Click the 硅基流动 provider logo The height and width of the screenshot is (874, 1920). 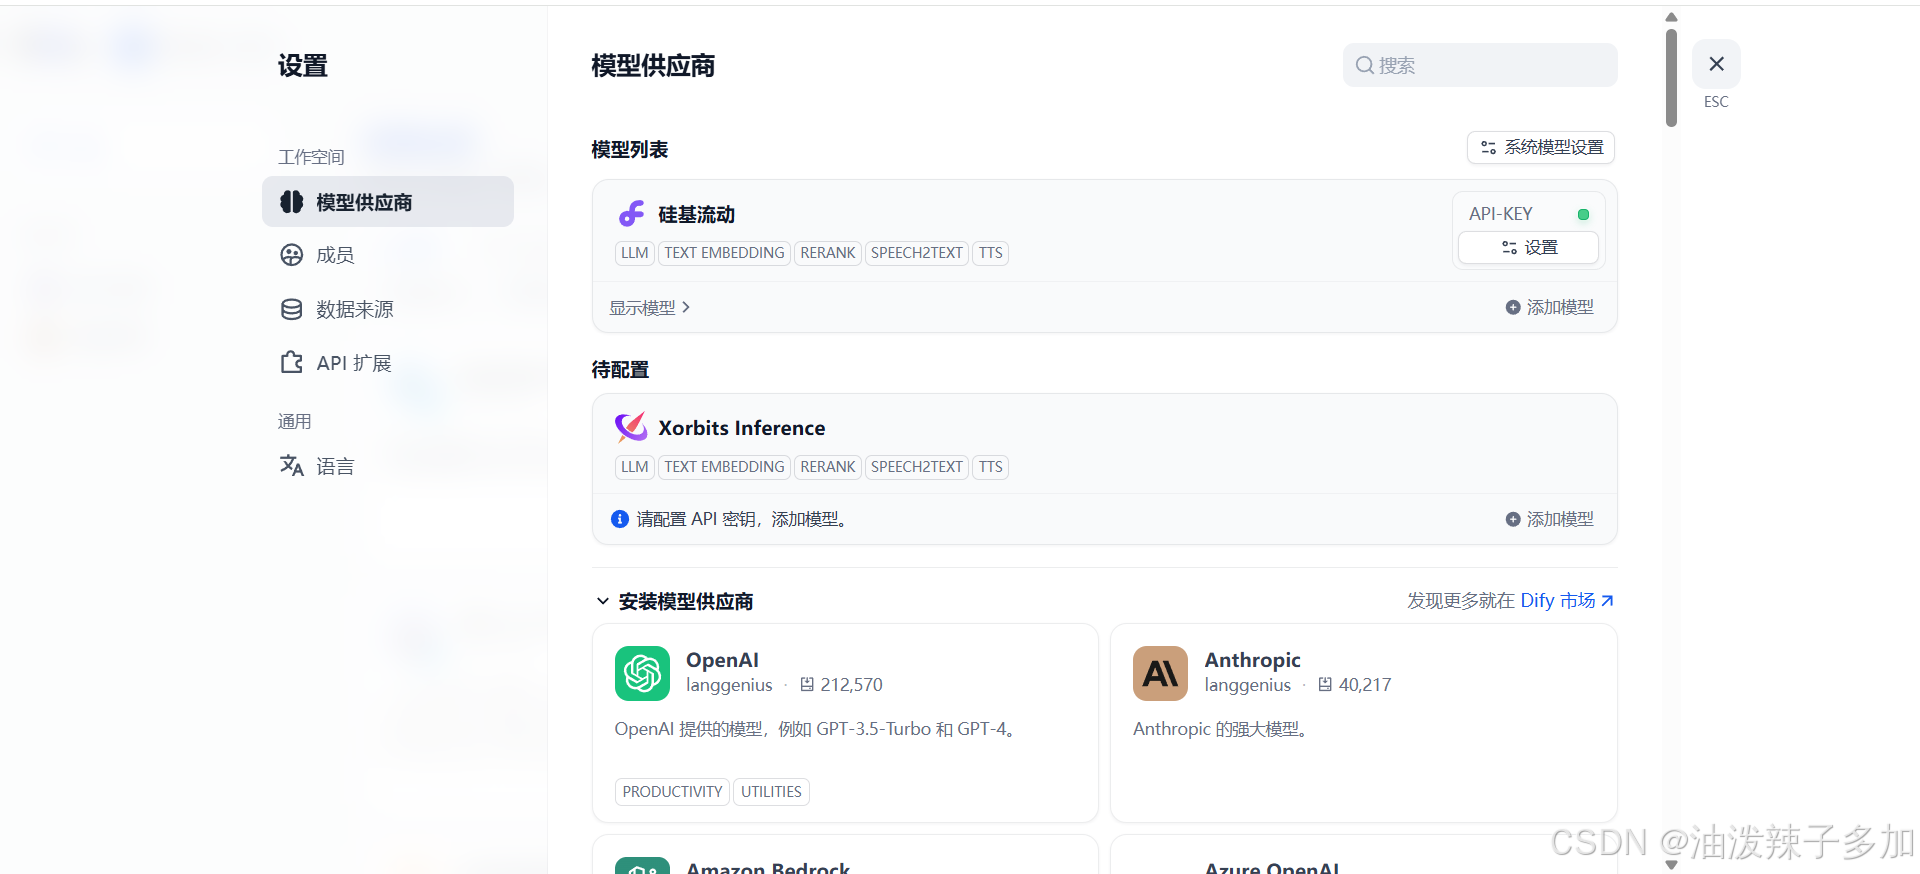632,214
